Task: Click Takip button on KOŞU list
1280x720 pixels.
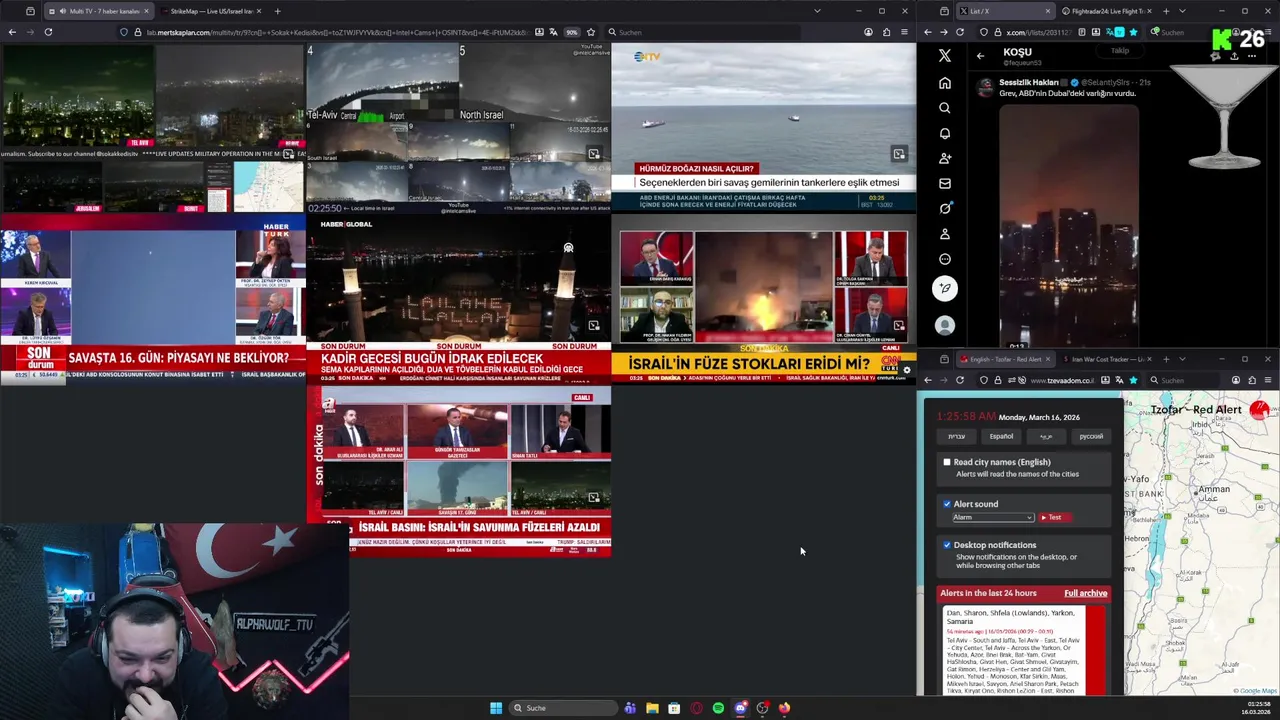Action: click(1120, 51)
